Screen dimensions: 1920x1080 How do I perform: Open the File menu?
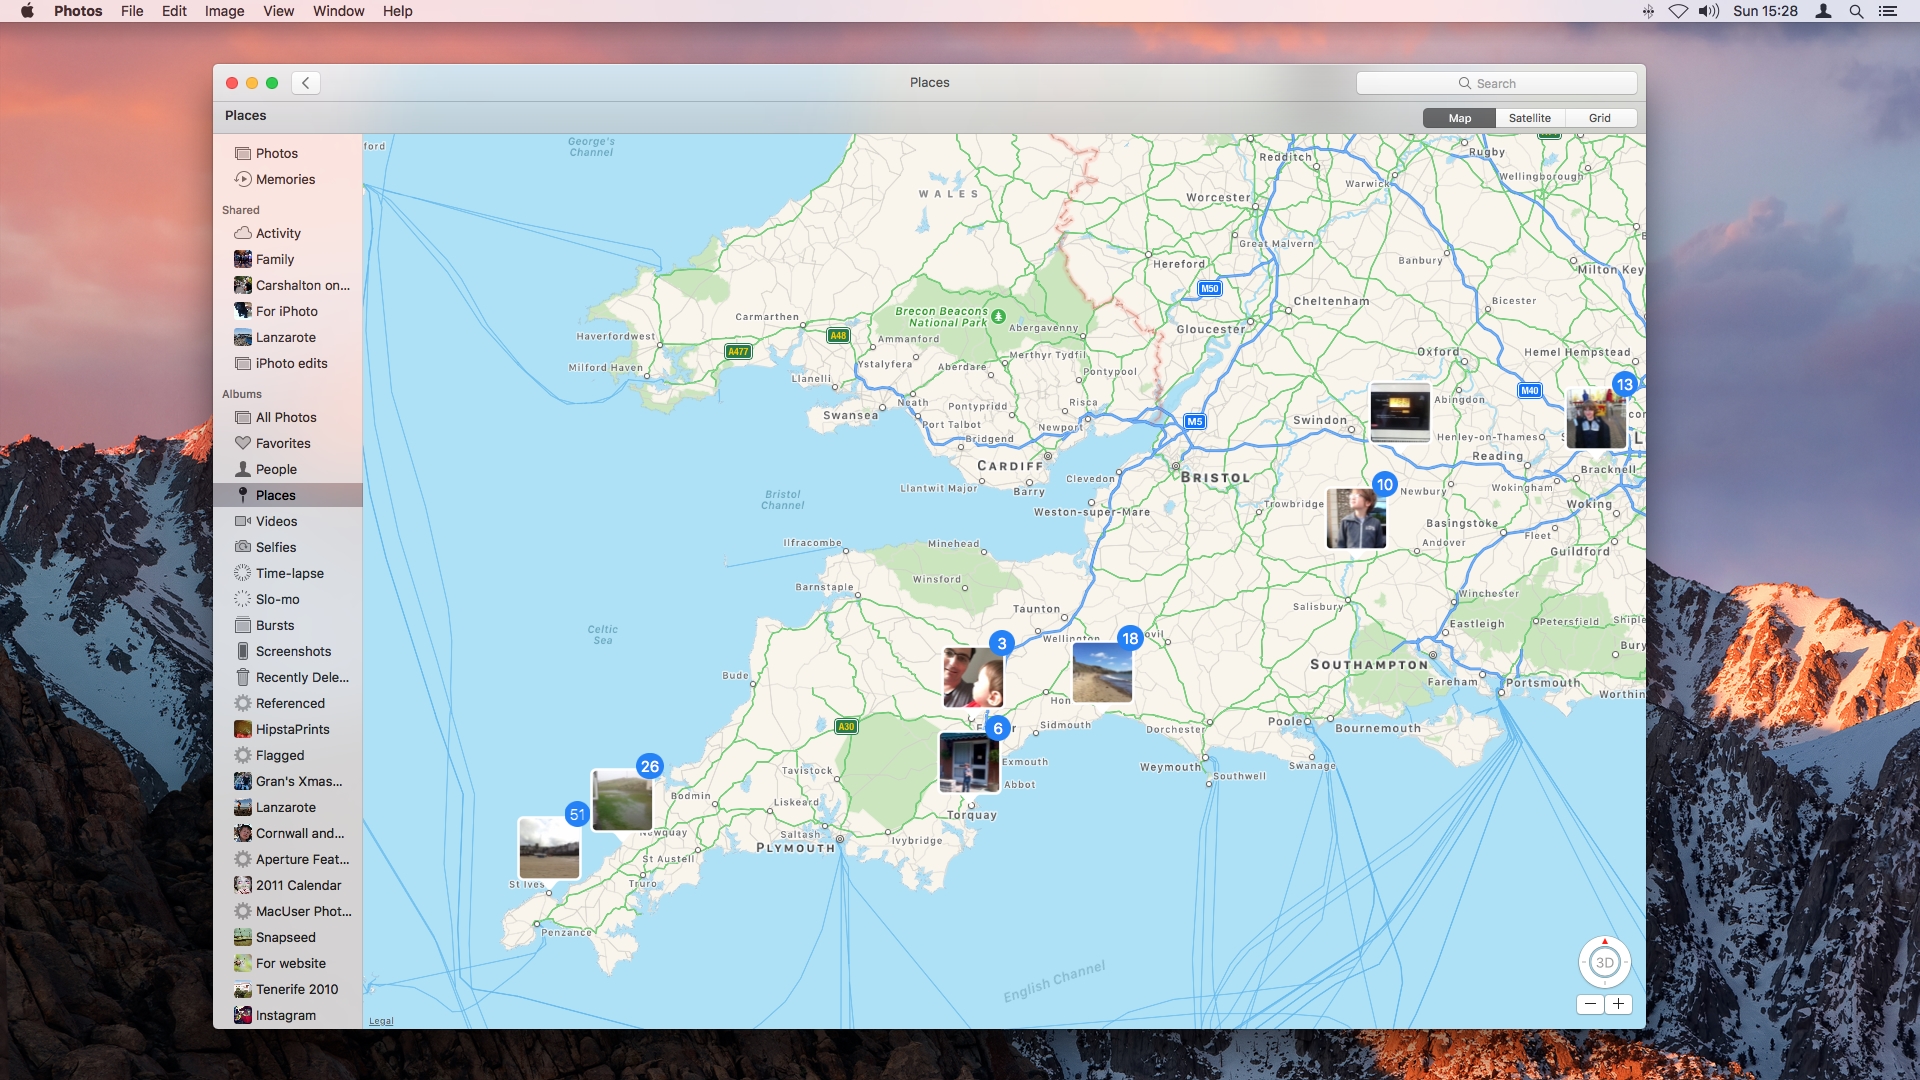pyautogui.click(x=132, y=11)
